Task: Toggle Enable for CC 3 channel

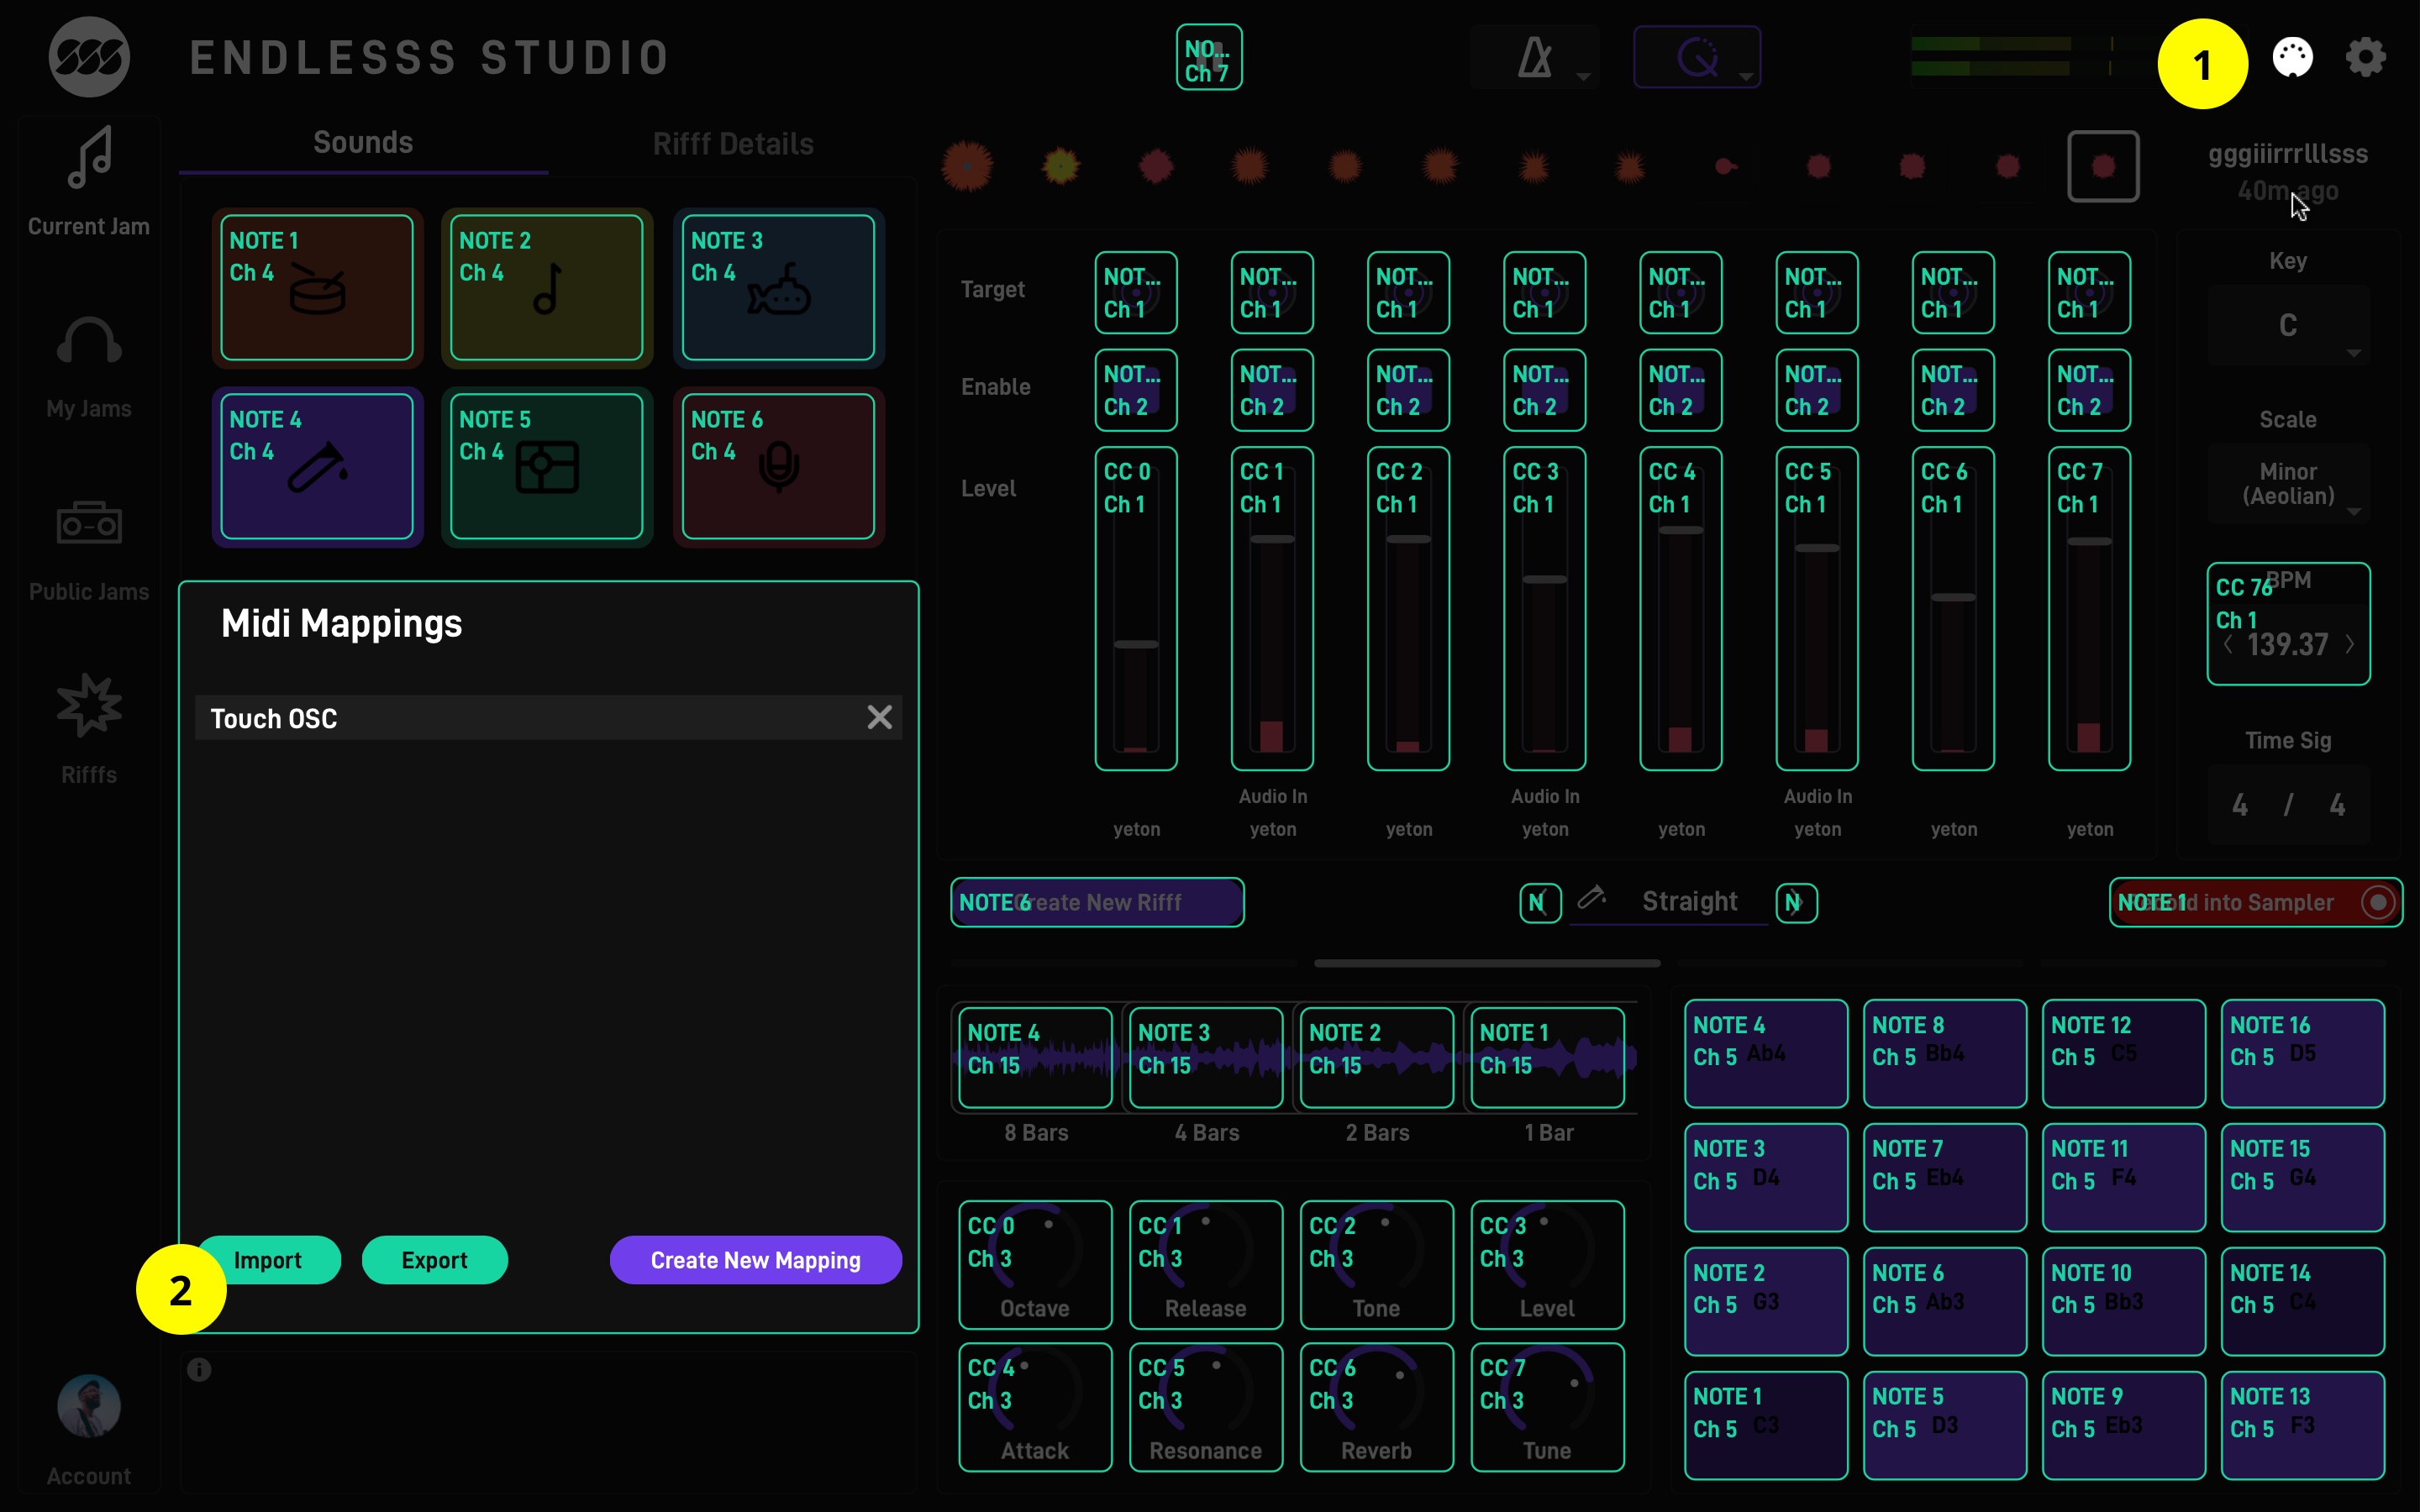Action: [1545, 390]
